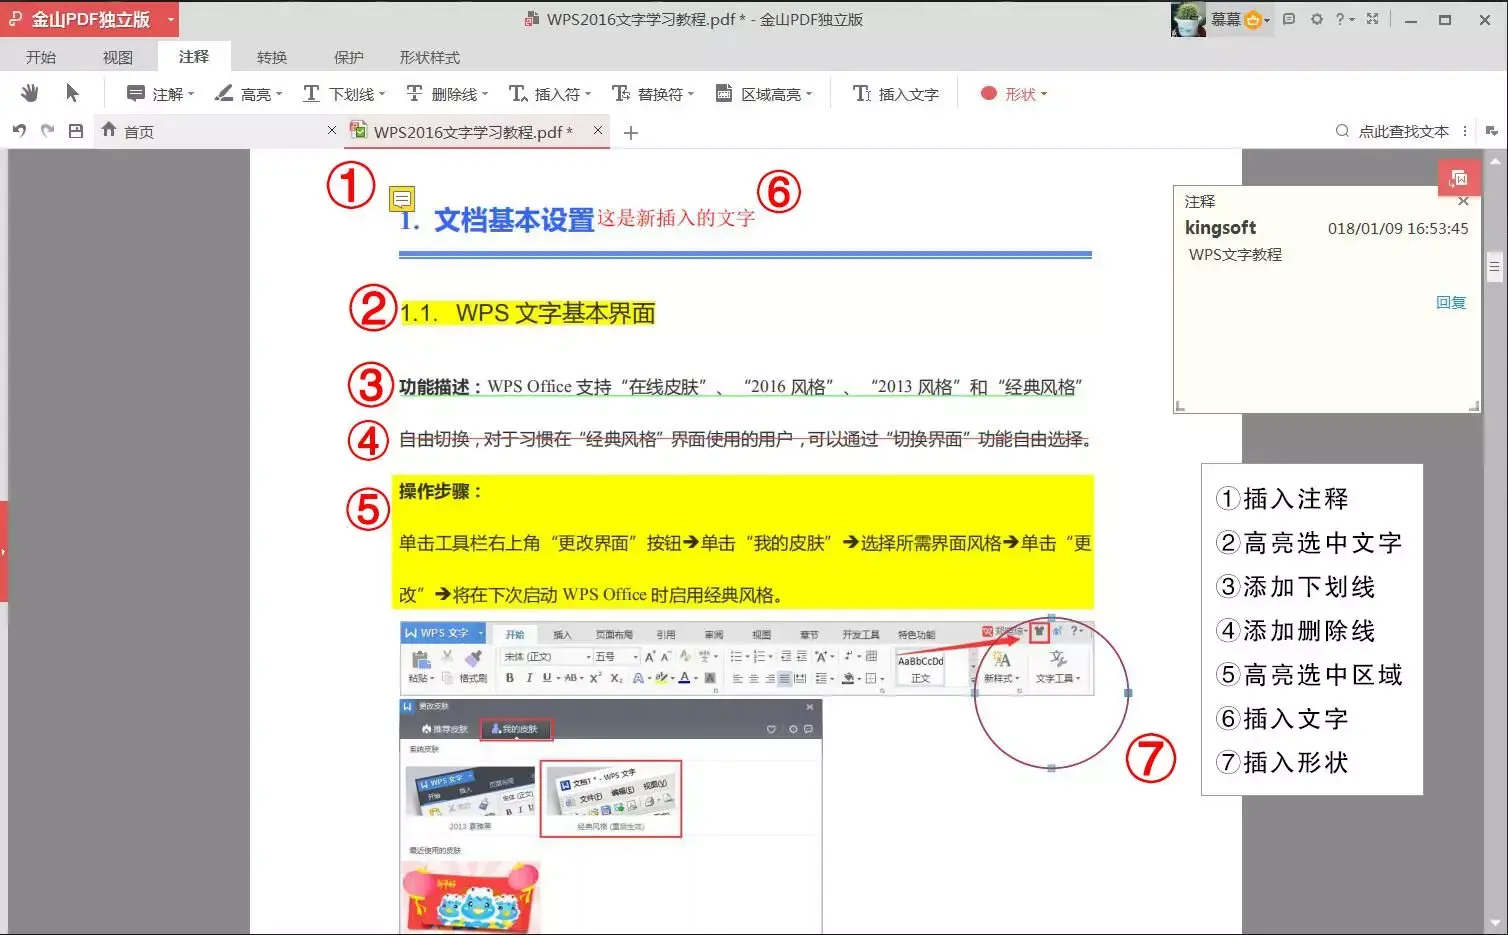Expand the 注解 dropdown arrow
Screen dimensions: 1508x935
pyautogui.click(x=190, y=94)
